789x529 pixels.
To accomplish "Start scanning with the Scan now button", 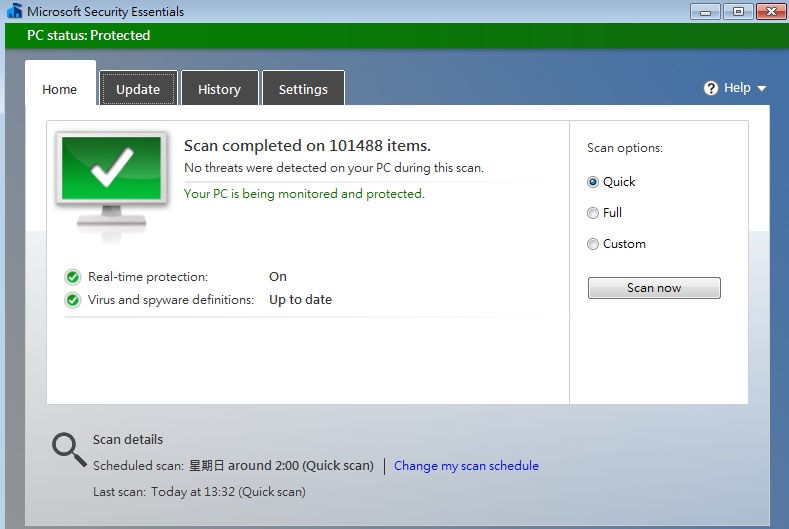I will (x=654, y=288).
